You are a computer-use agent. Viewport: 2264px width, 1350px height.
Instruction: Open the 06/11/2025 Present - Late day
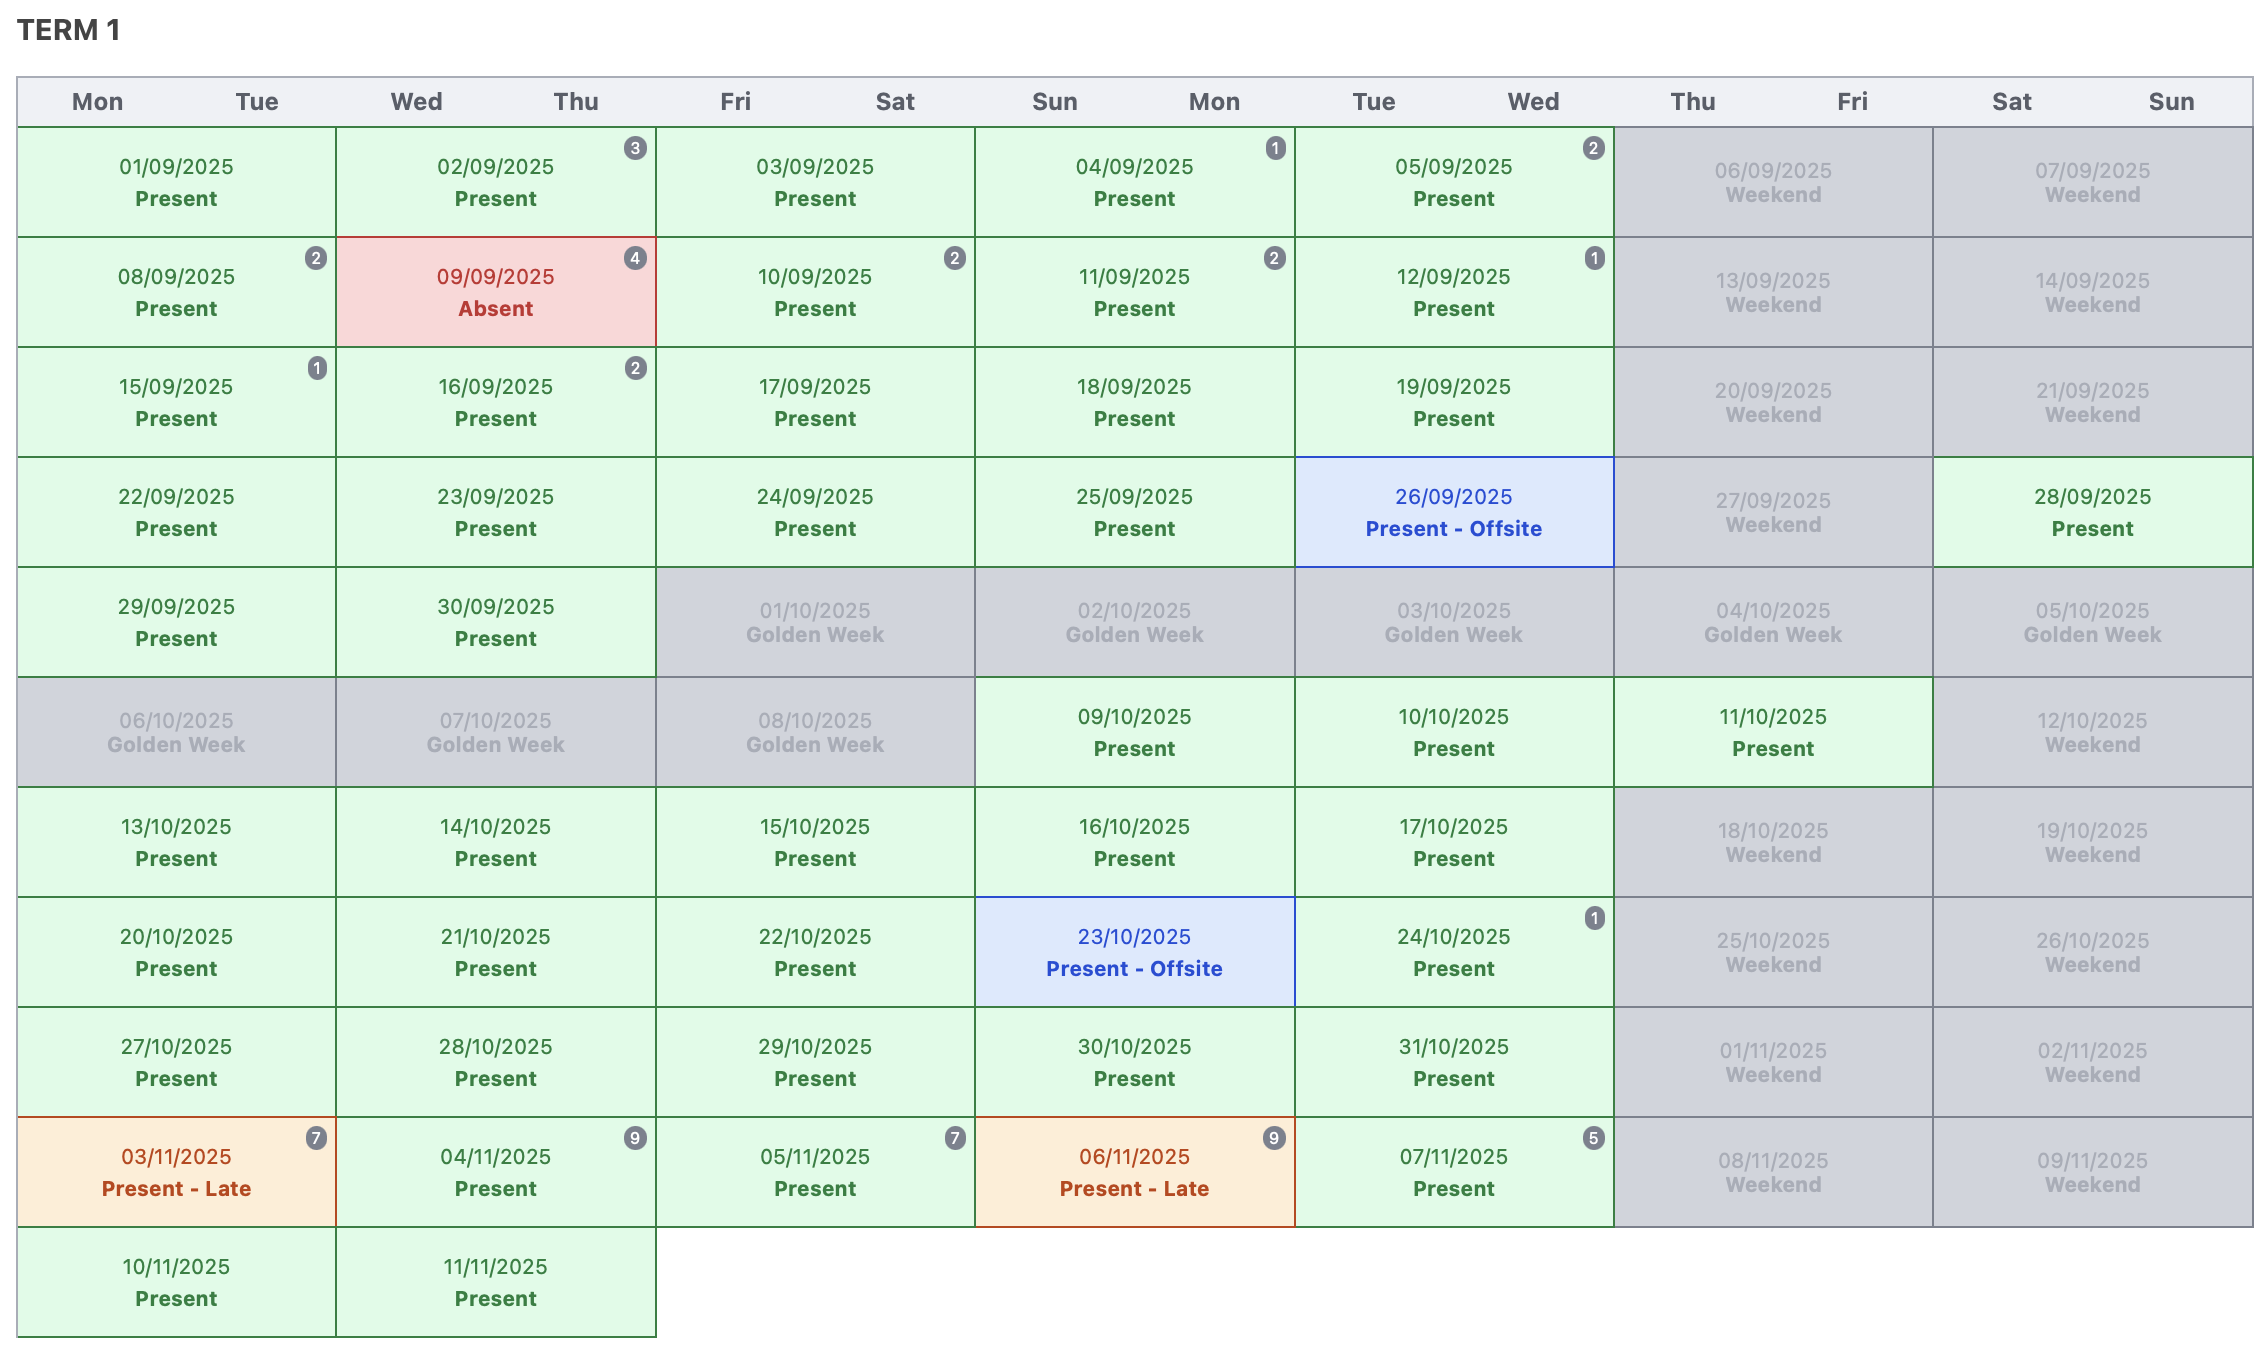tap(1134, 1173)
